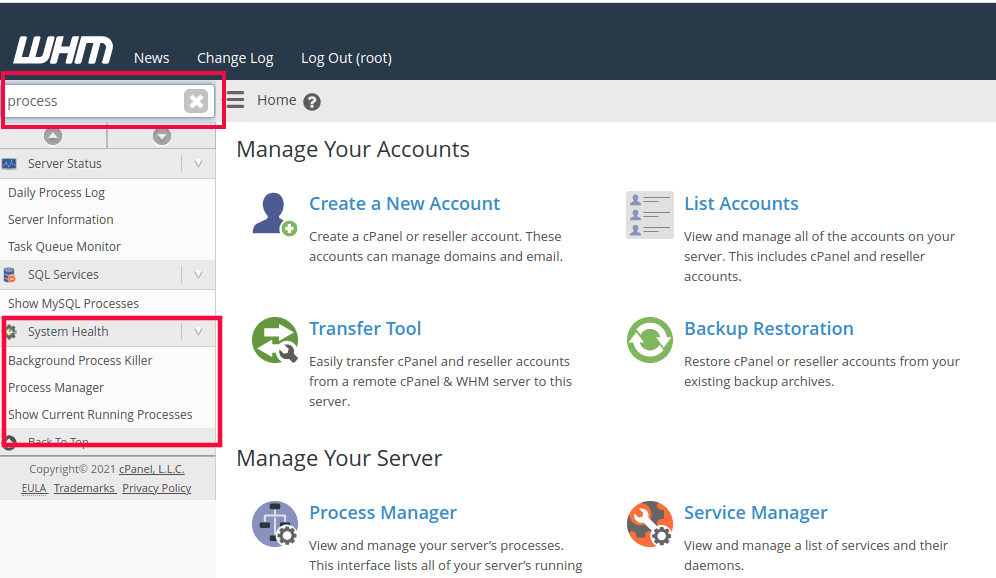Open Backup Restoration via its green icon
This screenshot has height=578, width=996.
click(649, 340)
